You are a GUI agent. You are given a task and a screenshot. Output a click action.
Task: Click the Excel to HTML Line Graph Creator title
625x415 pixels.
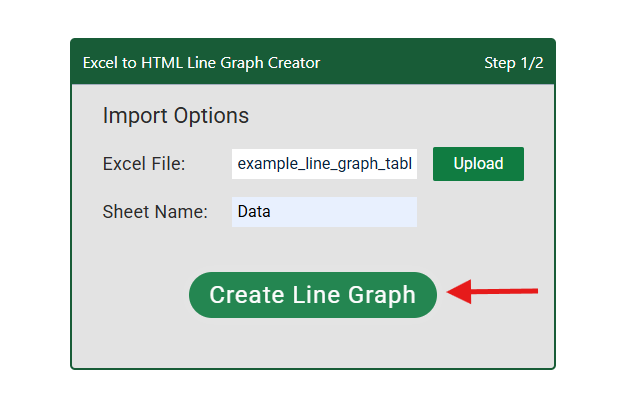point(201,63)
